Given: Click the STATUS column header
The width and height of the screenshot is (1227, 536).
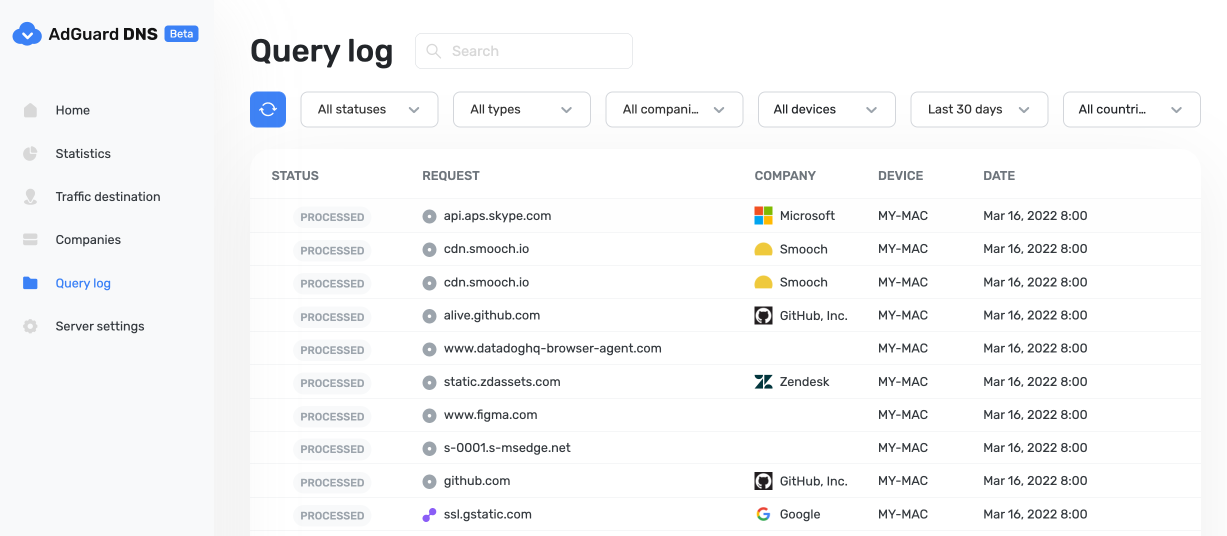Looking at the screenshot, I should pos(295,175).
